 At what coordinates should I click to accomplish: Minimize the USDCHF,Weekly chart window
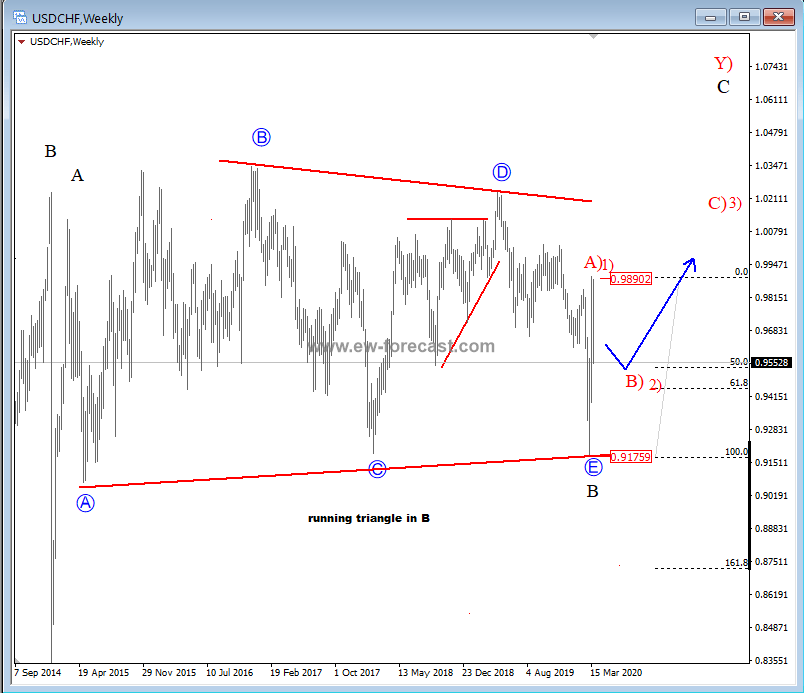click(711, 16)
